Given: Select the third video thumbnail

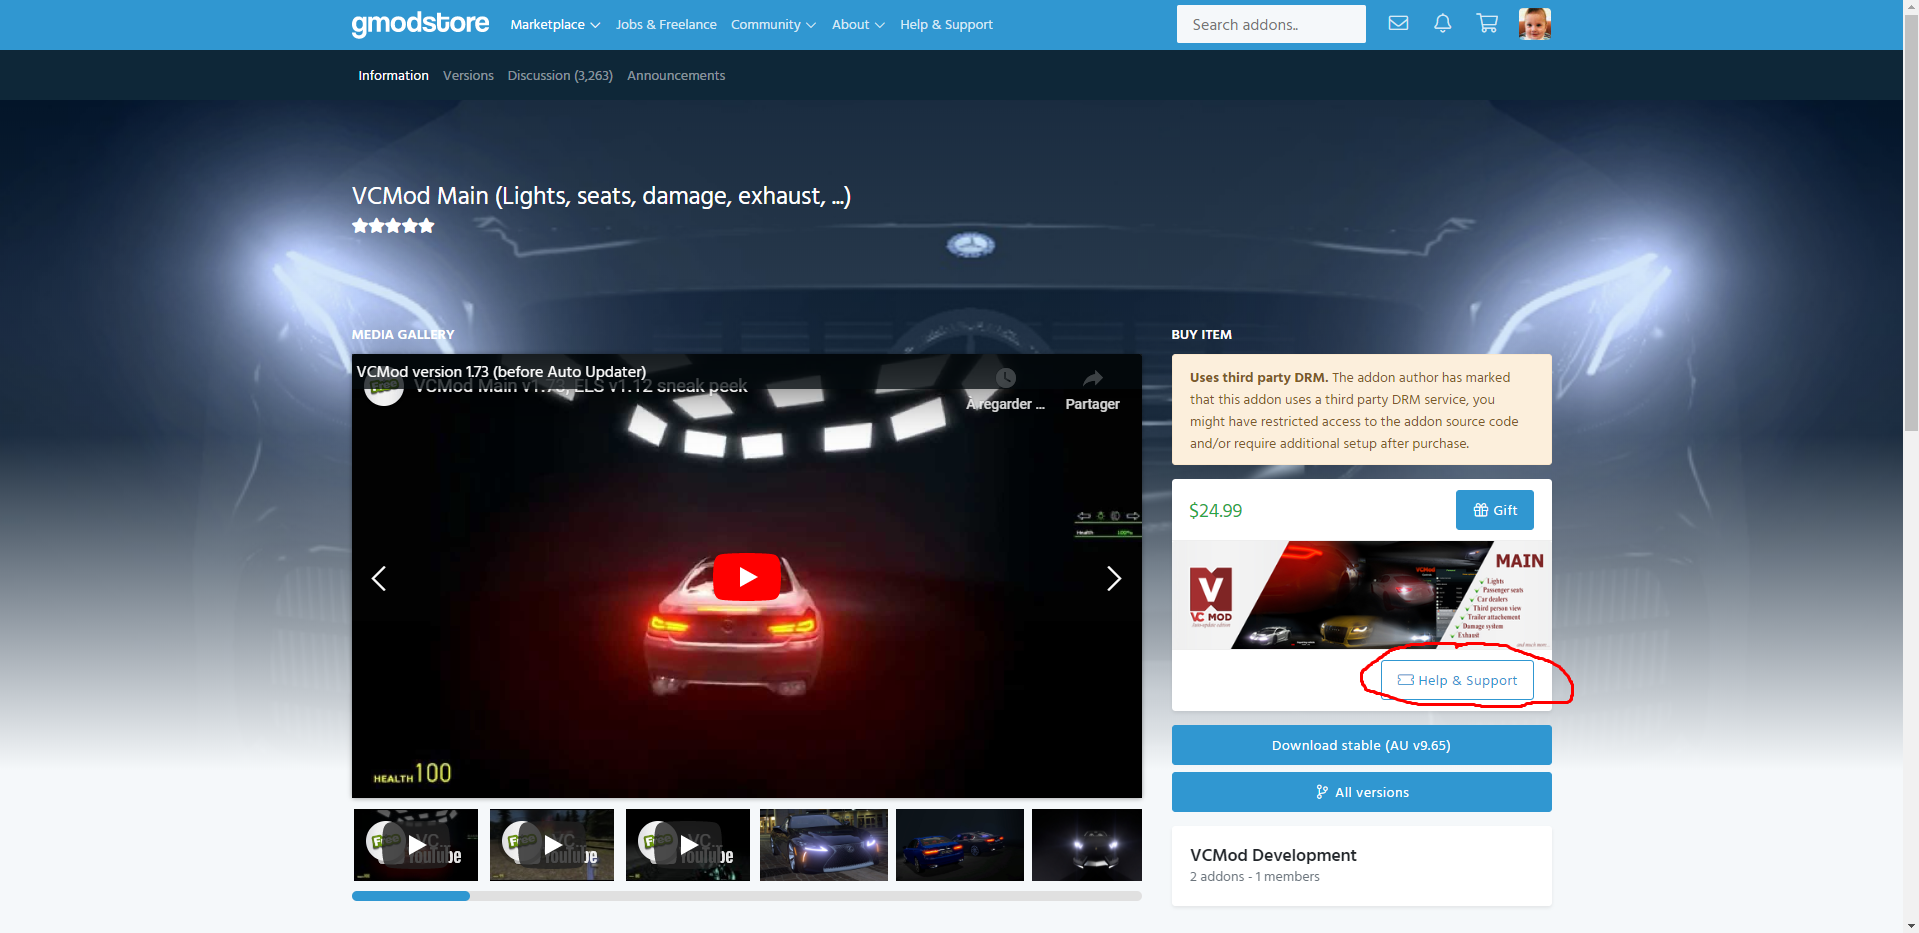Looking at the screenshot, I should [x=688, y=845].
